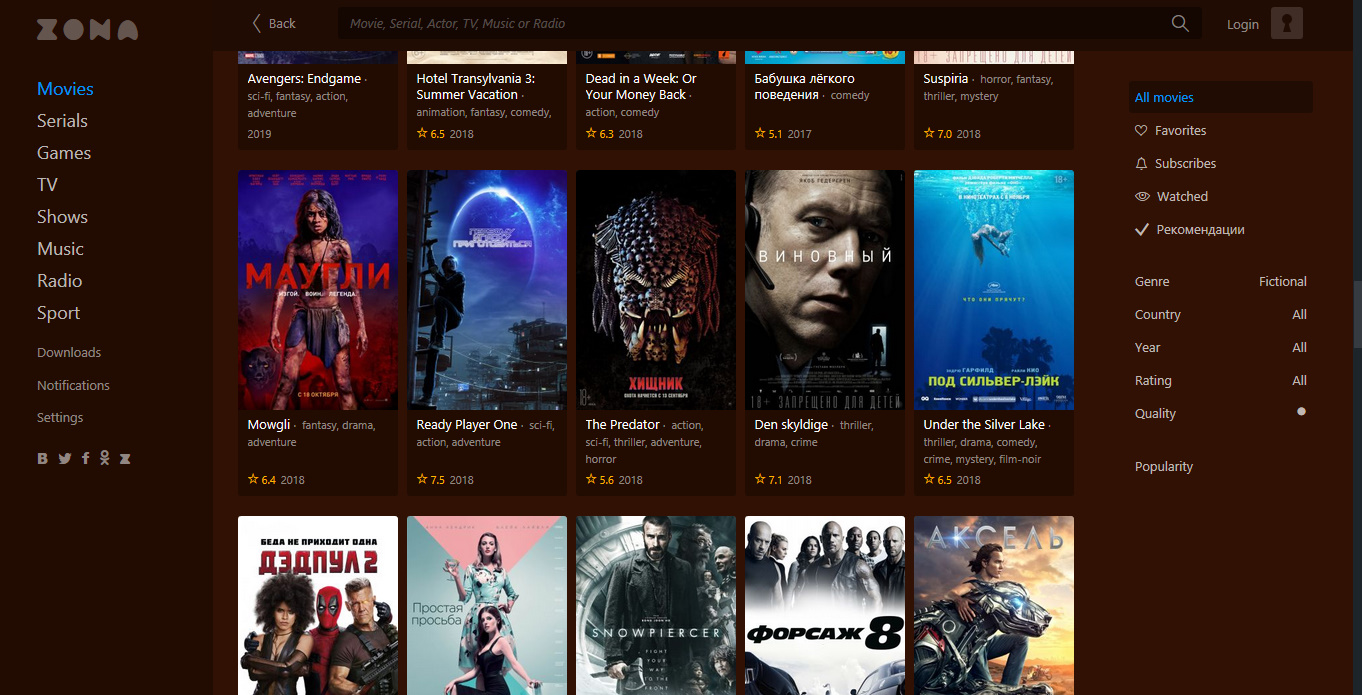Click the Favorites heart icon
The image size is (1362, 695).
[x=1141, y=130]
